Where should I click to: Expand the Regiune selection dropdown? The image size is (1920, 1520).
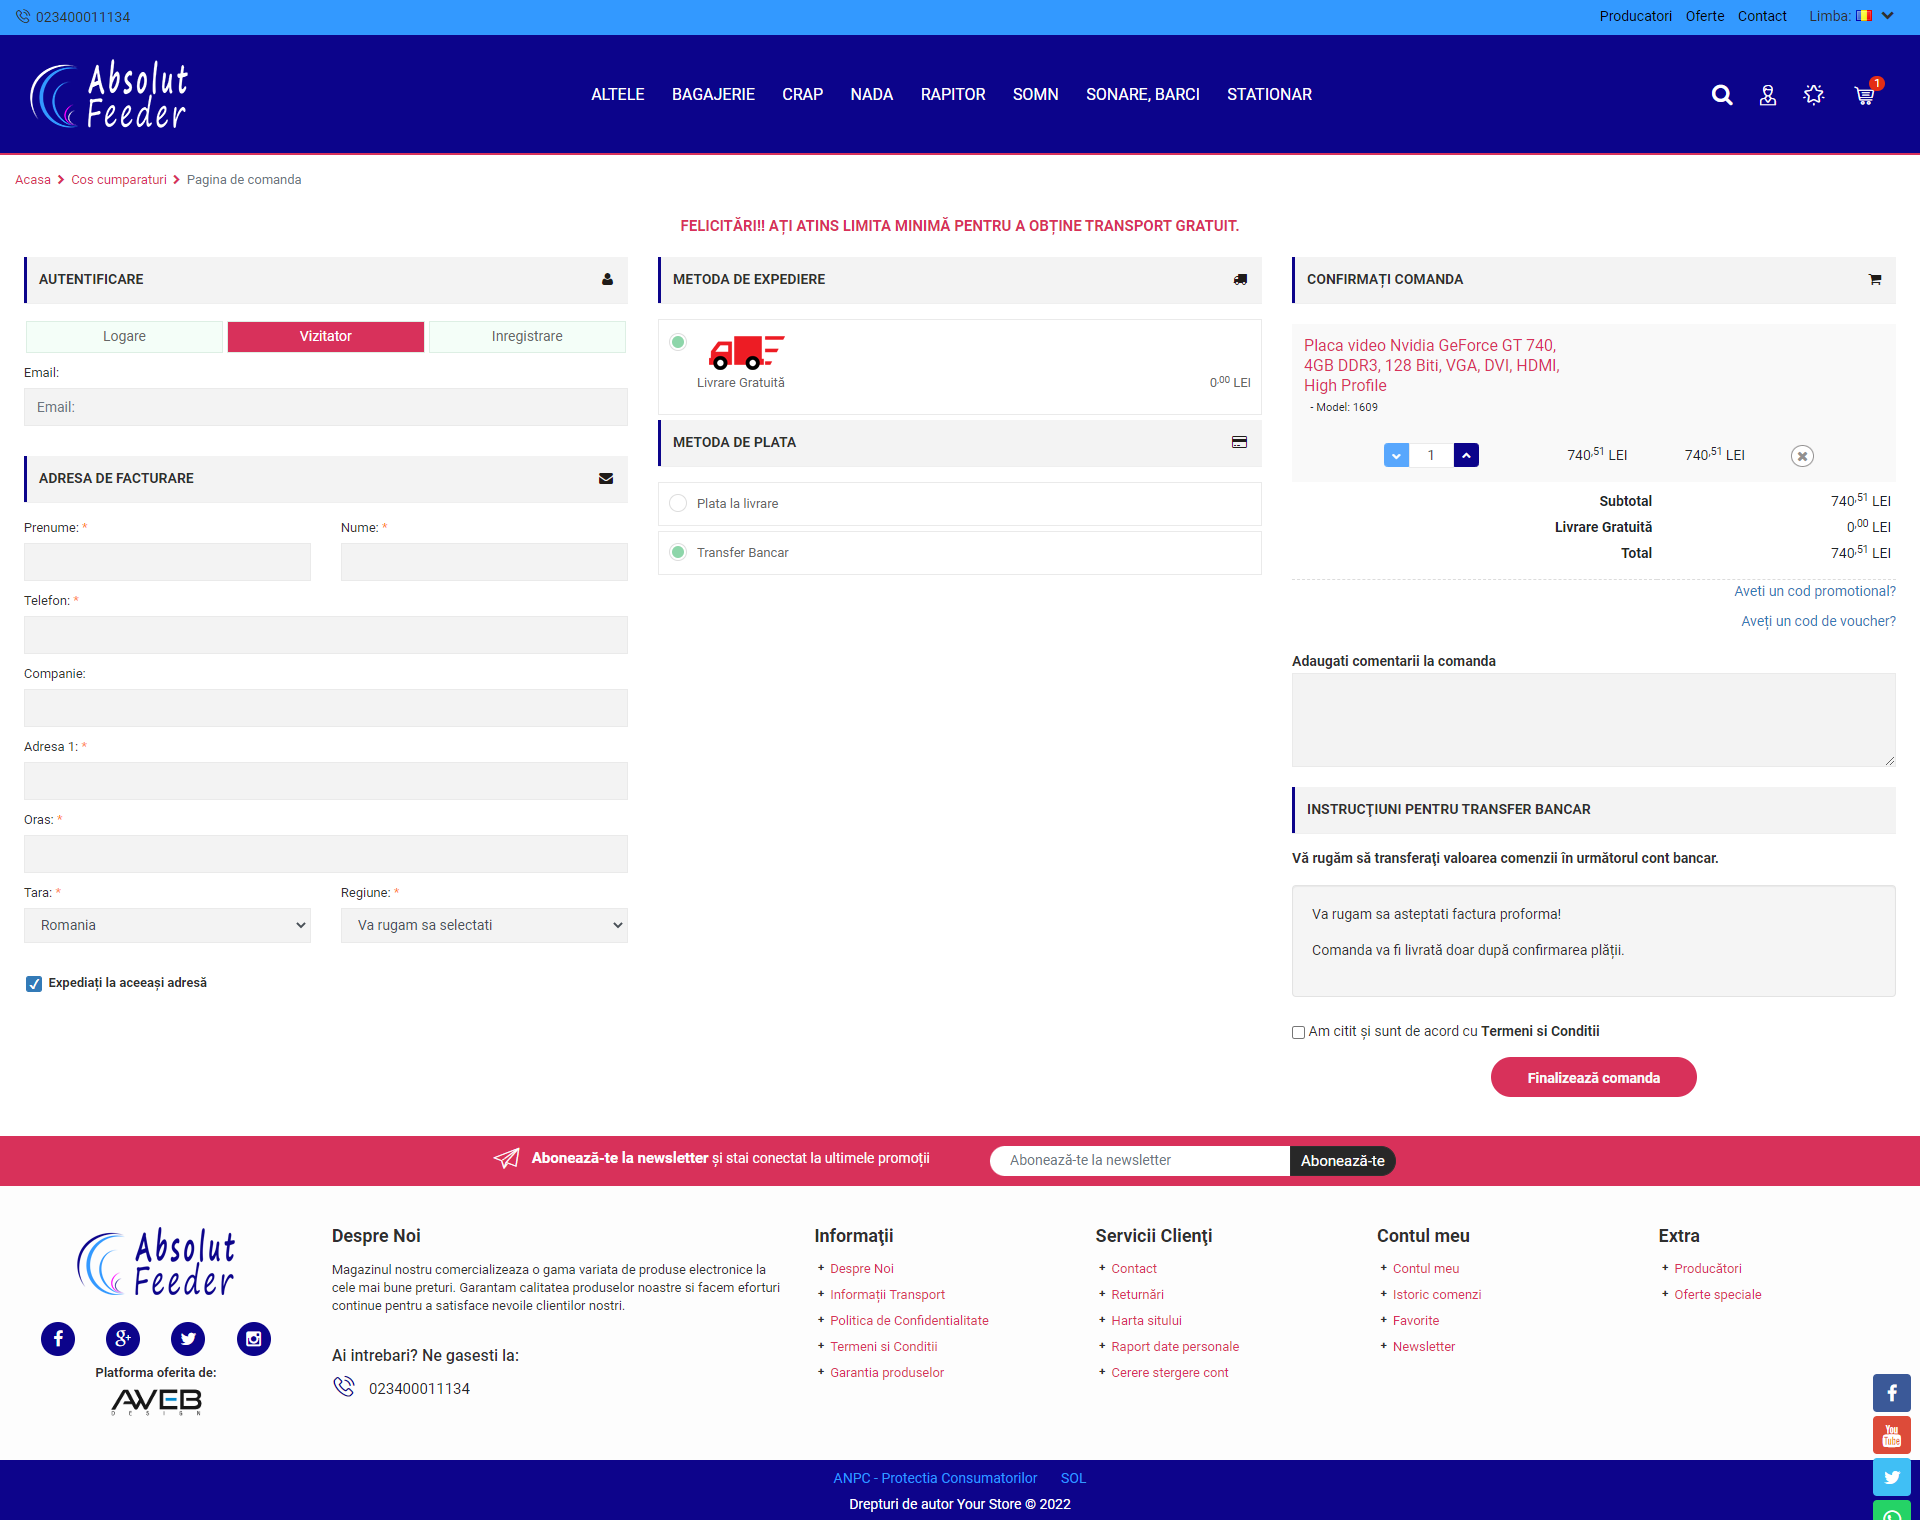(x=484, y=925)
